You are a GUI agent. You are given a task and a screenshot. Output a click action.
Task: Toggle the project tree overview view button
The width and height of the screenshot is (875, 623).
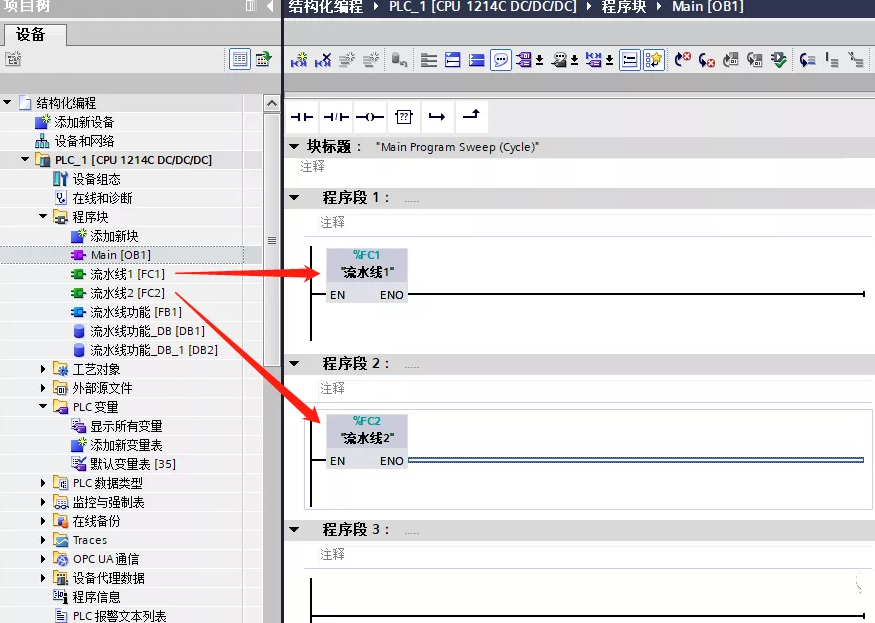click(240, 59)
